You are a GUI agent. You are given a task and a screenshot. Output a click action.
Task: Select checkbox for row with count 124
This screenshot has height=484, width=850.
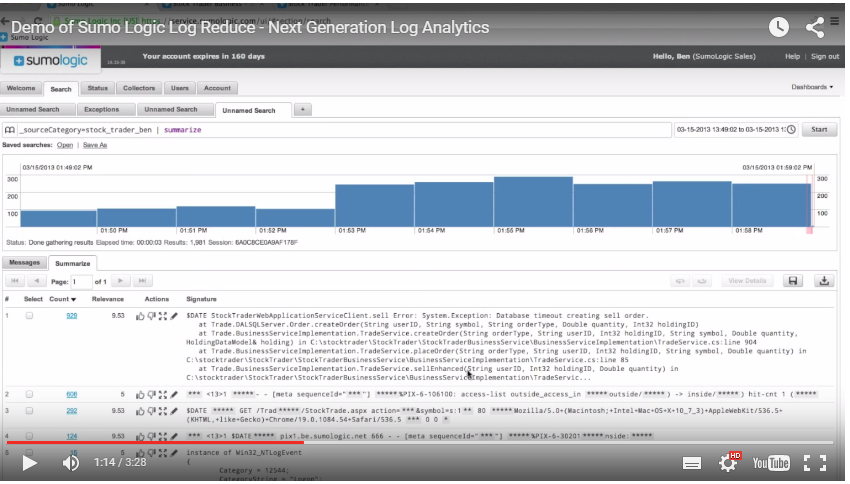point(29,436)
